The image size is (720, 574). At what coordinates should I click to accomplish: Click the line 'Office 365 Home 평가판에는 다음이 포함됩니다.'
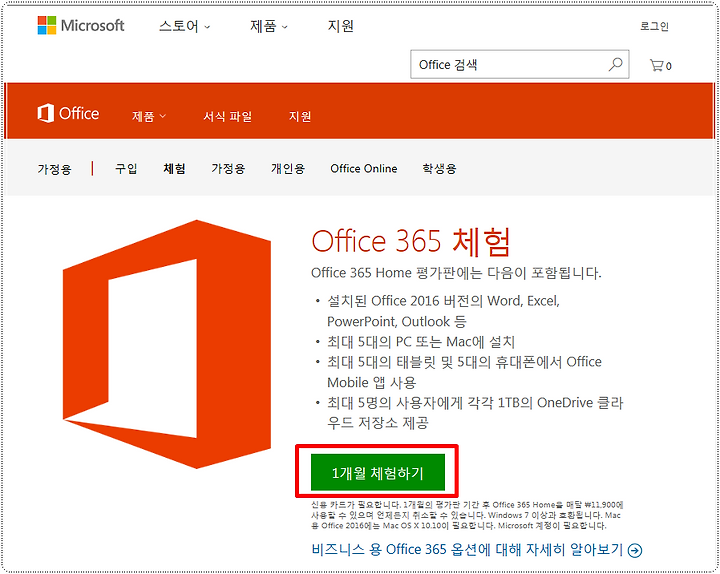456,273
